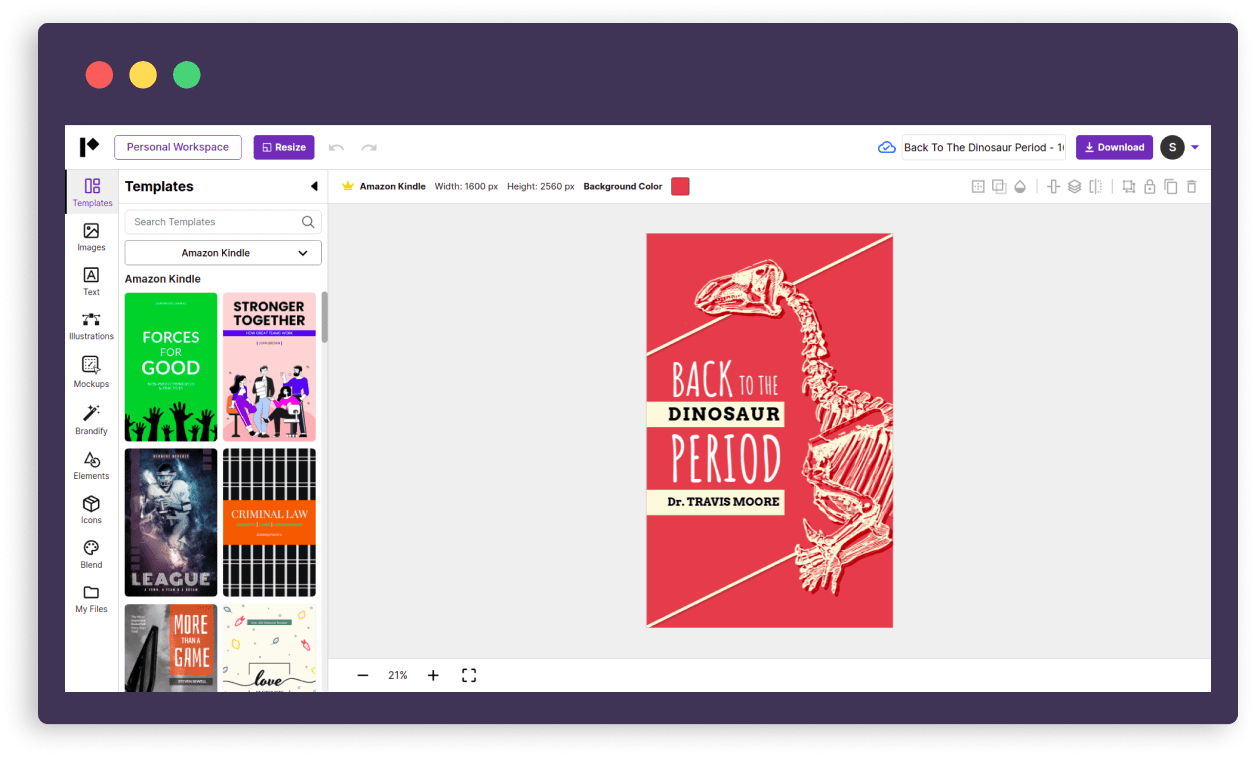Screen dimensions: 1256x758
Task: Open the Blend palette panel
Action: [91, 554]
